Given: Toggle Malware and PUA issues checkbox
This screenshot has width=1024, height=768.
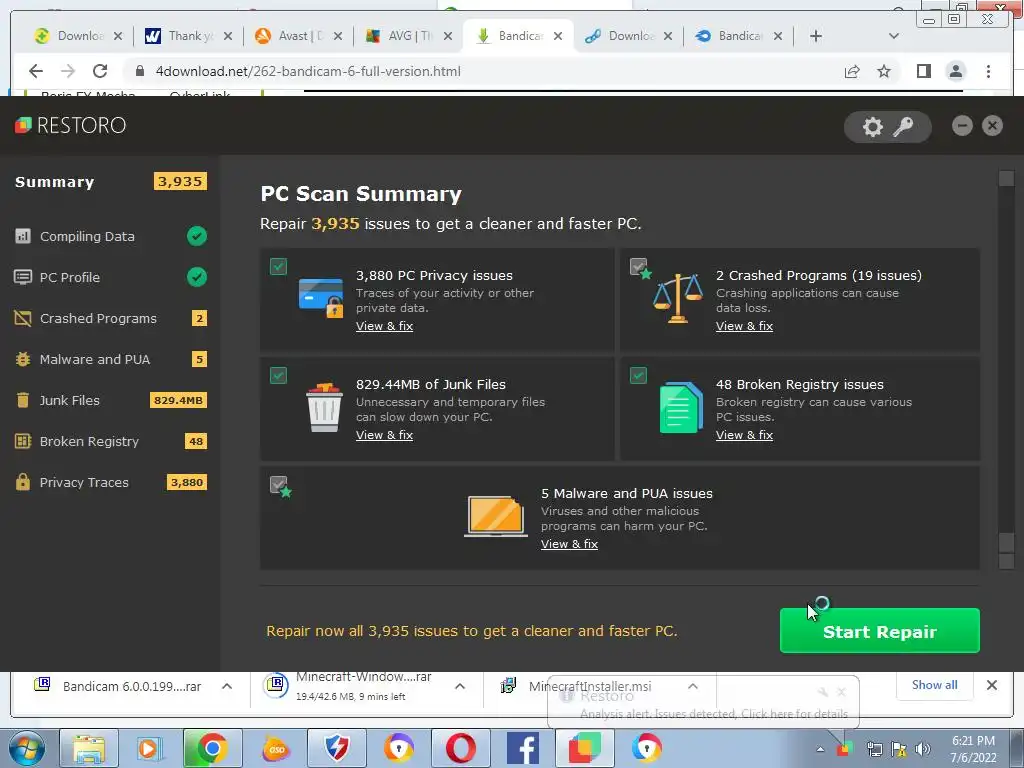Looking at the screenshot, I should [278, 485].
